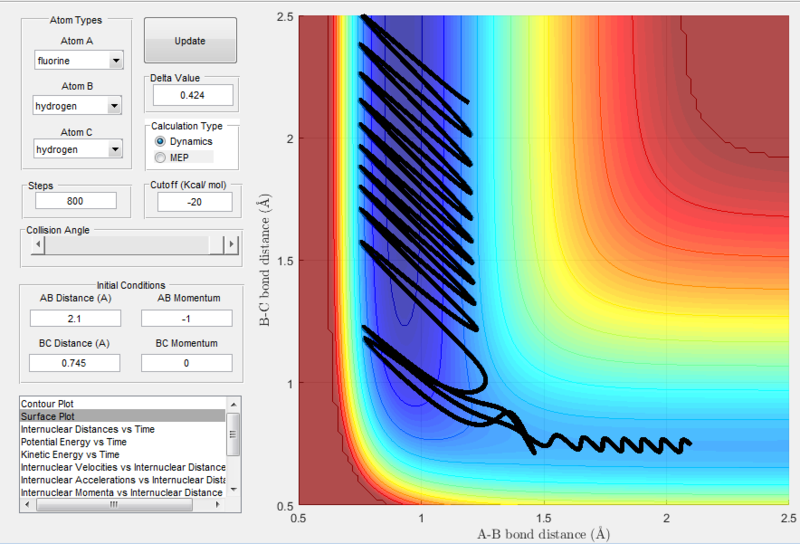Click the plot list scroll-down arrow

pos(233,489)
